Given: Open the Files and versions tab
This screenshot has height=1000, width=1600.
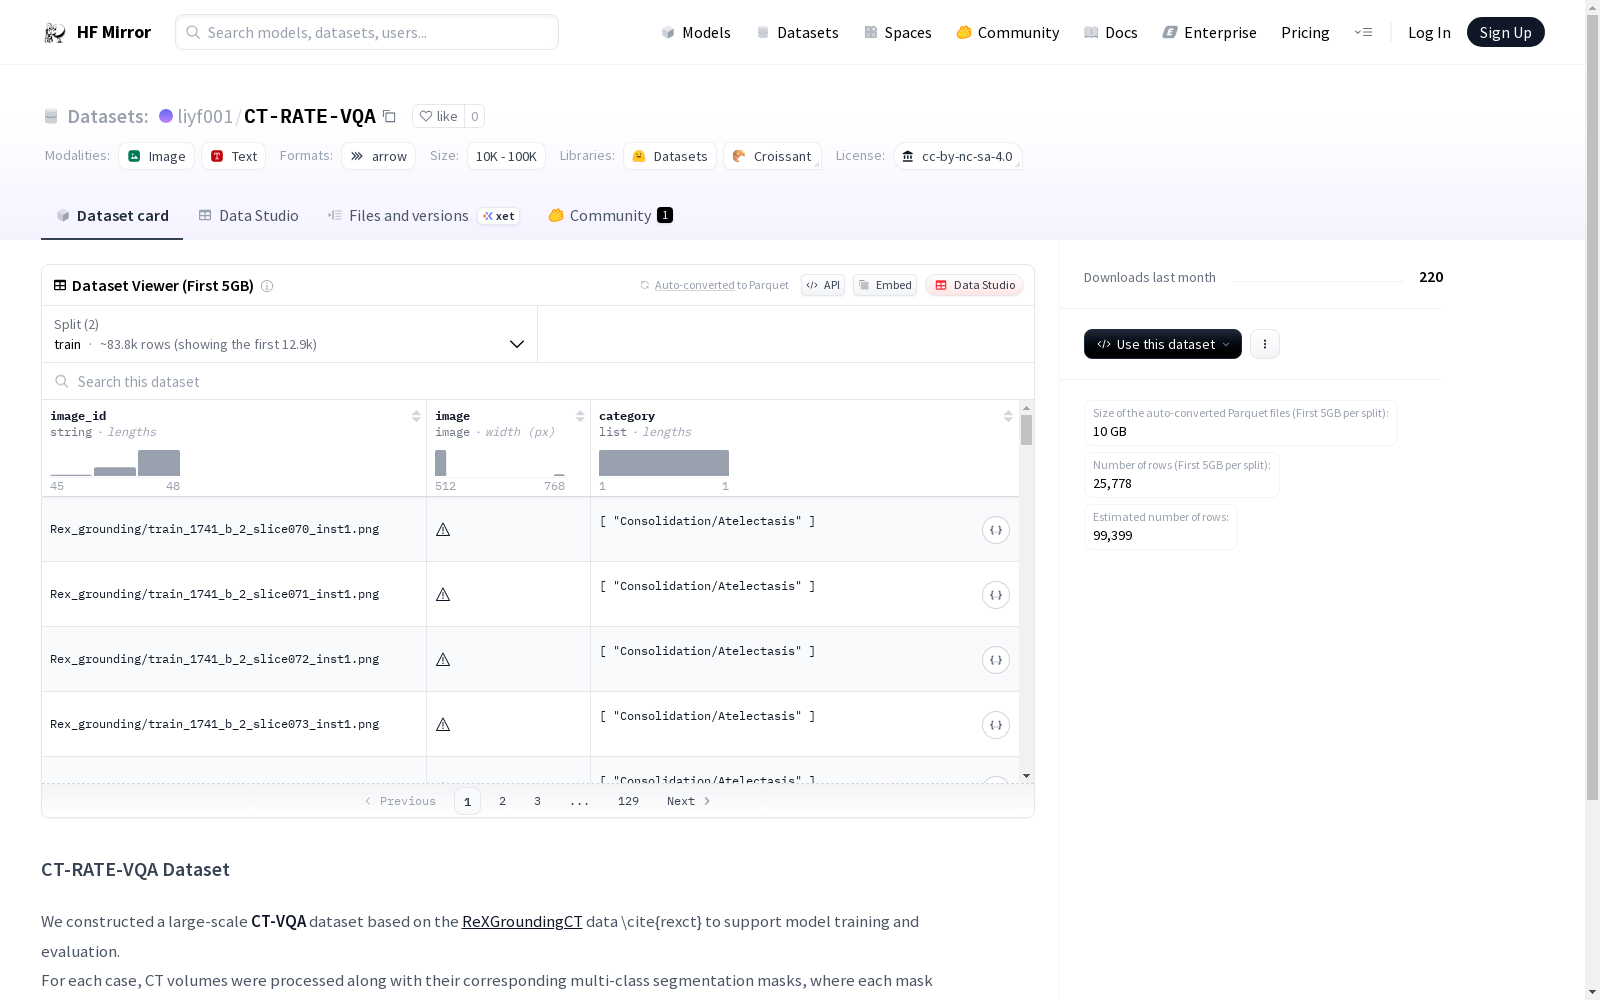Looking at the screenshot, I should tap(408, 216).
